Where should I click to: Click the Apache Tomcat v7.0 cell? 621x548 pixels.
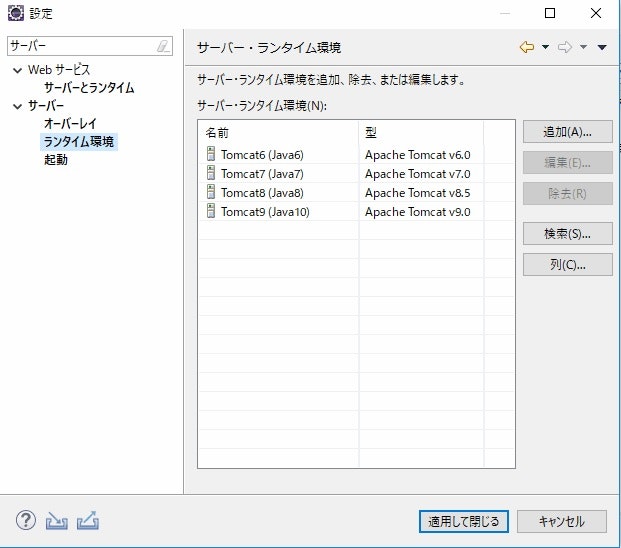click(418, 173)
